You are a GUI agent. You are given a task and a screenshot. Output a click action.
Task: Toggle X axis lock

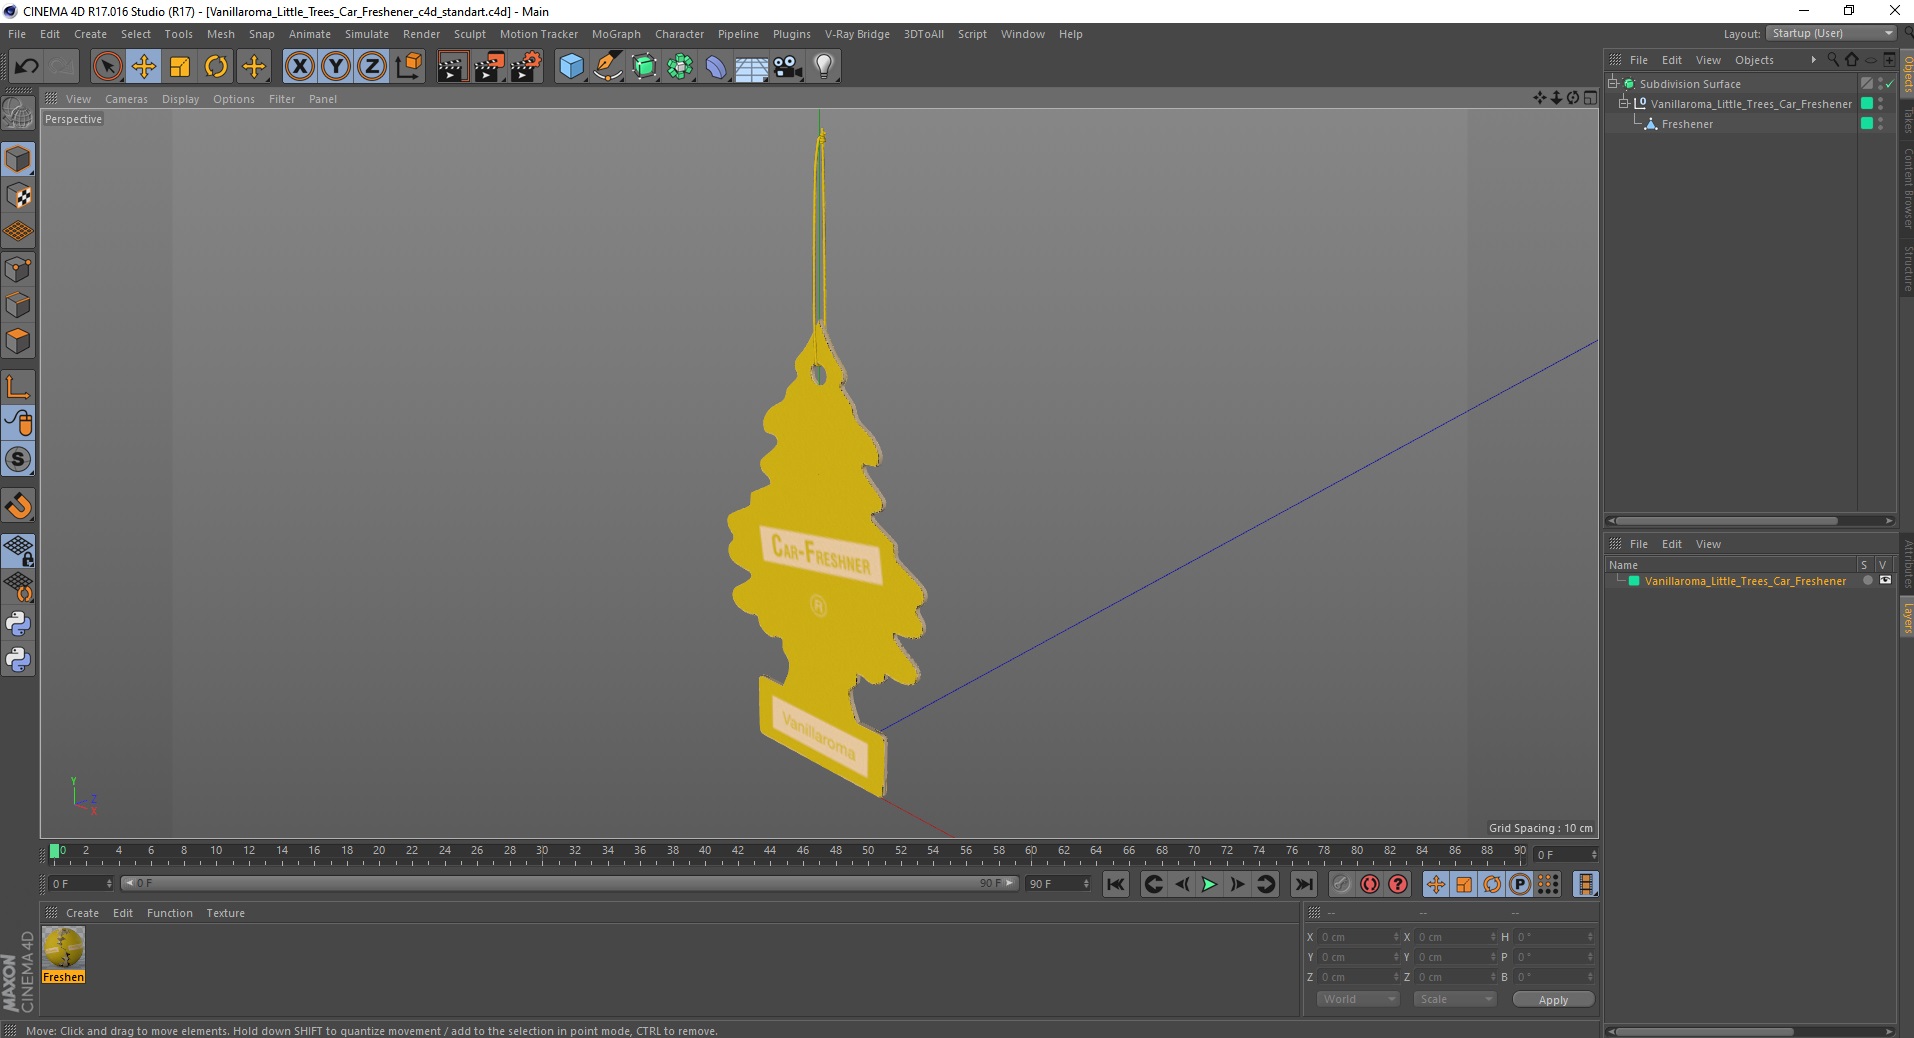pos(299,67)
